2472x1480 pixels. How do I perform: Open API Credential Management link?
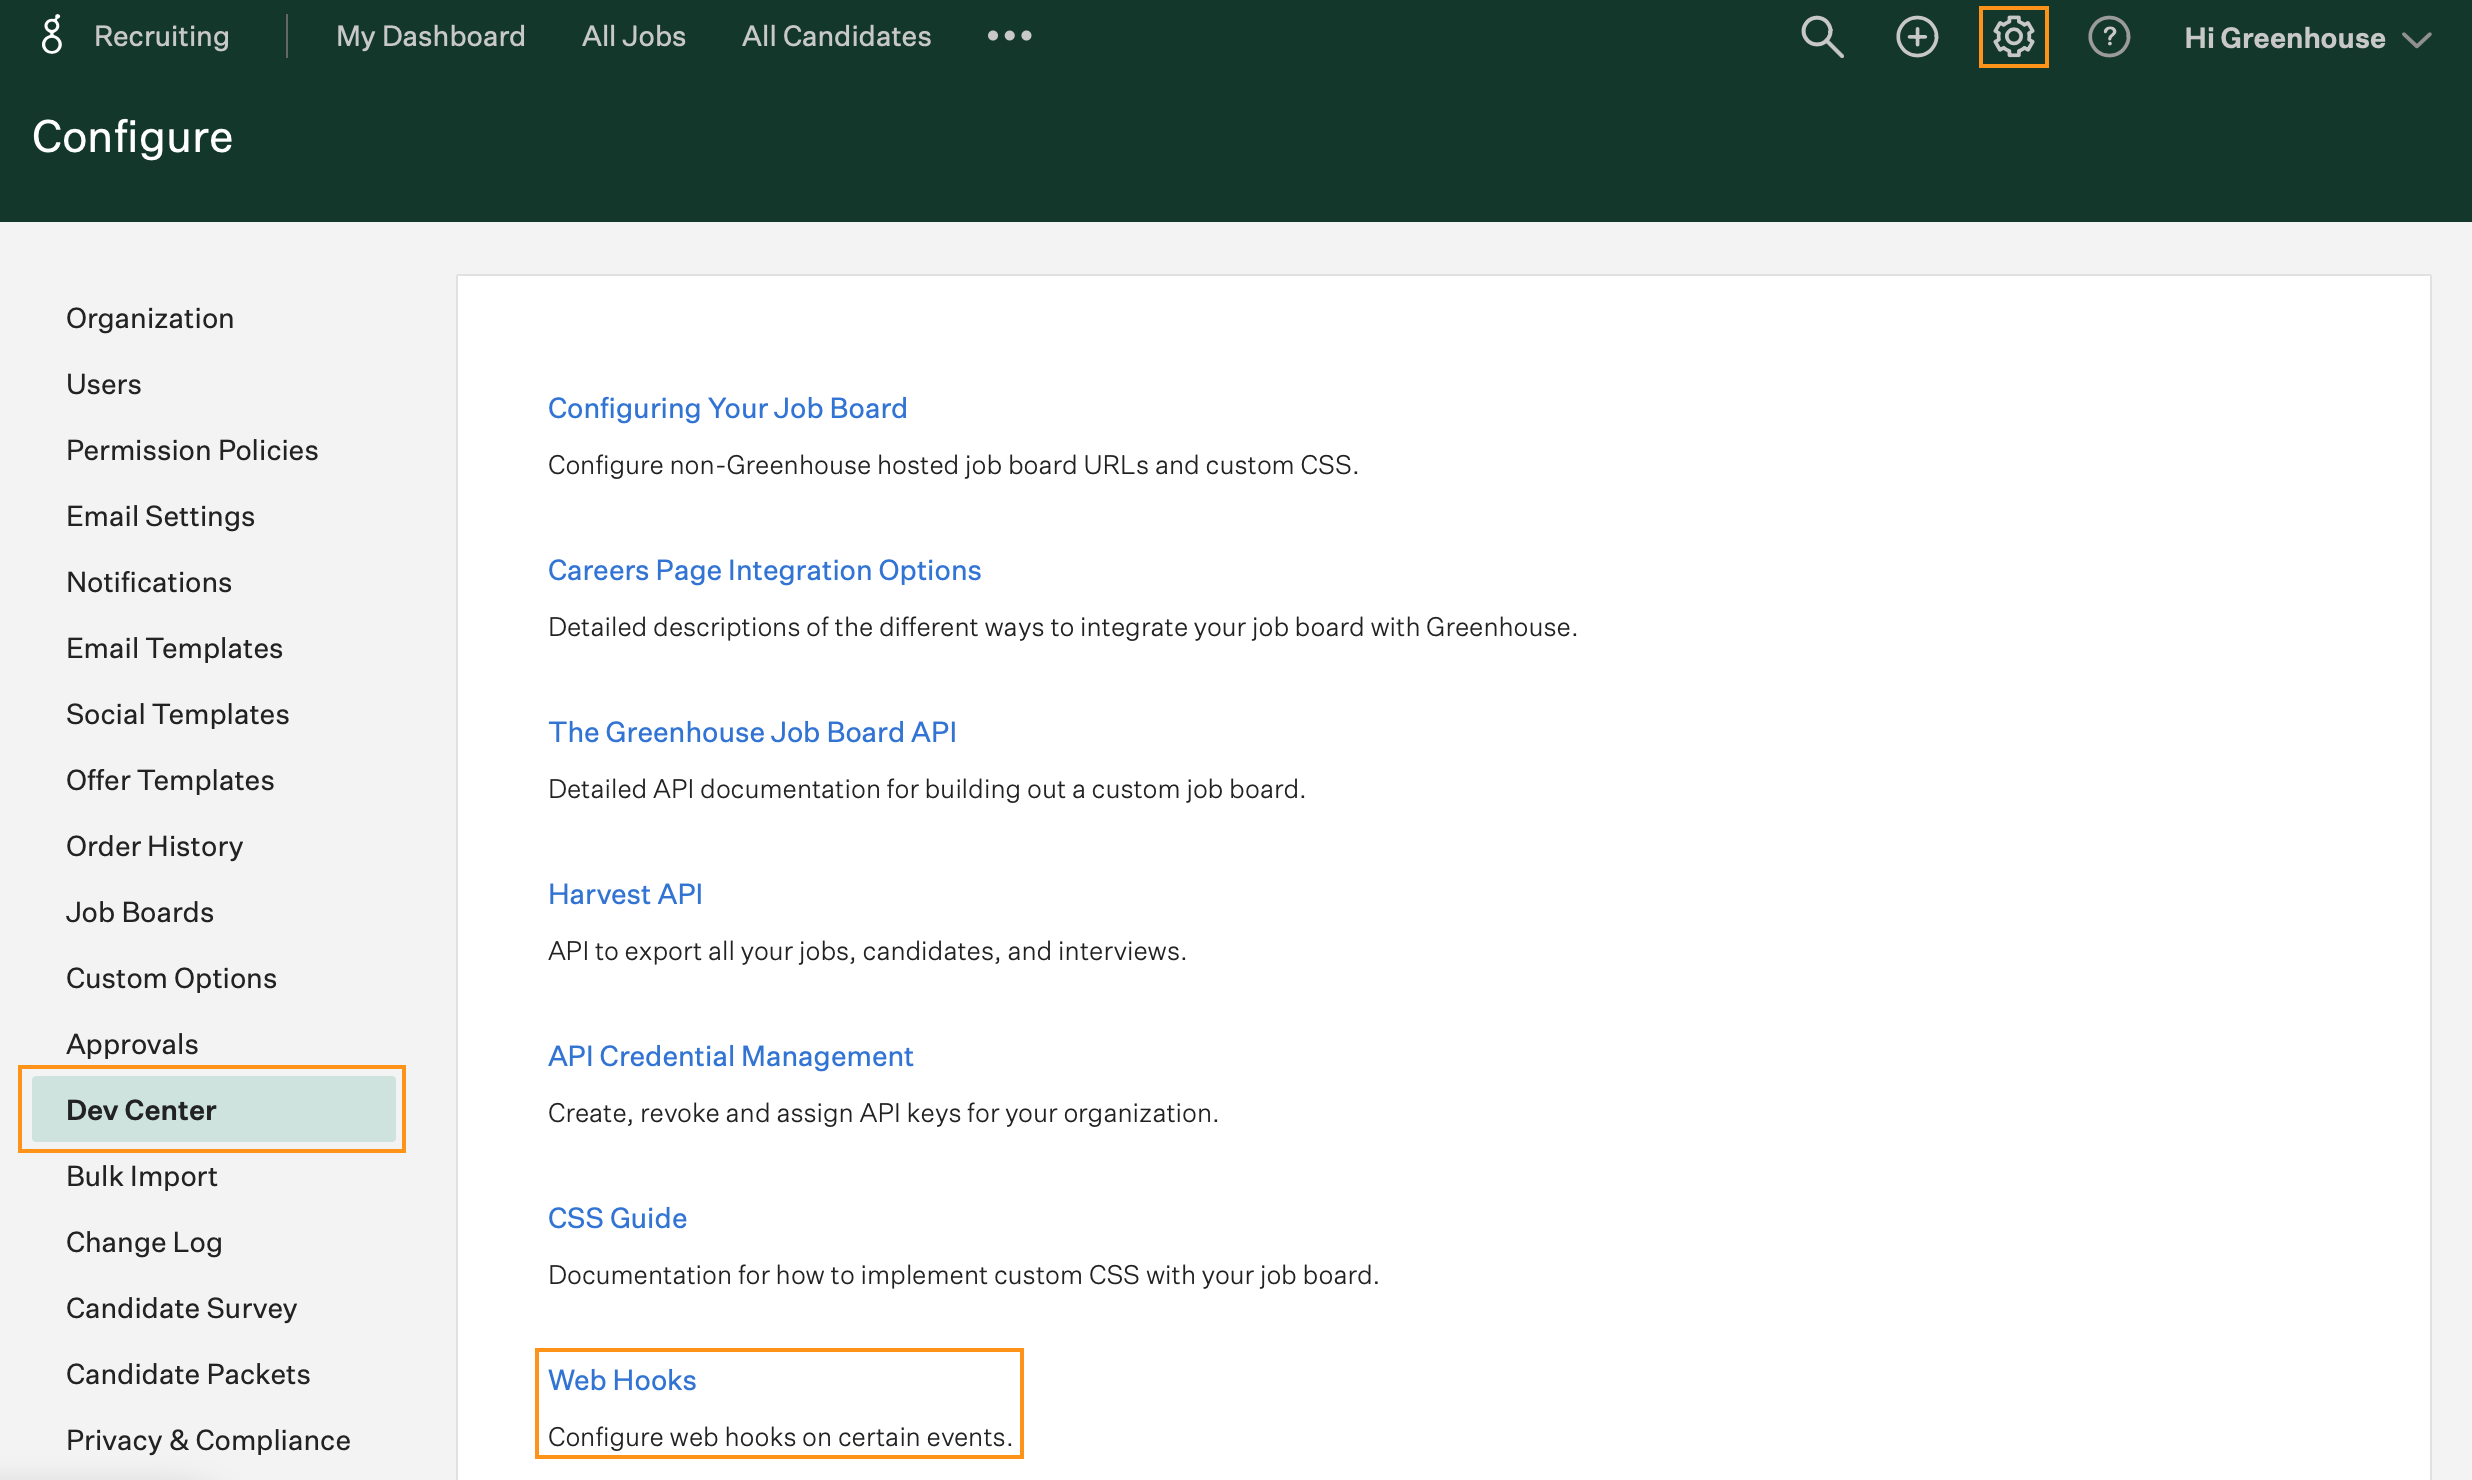730,1056
